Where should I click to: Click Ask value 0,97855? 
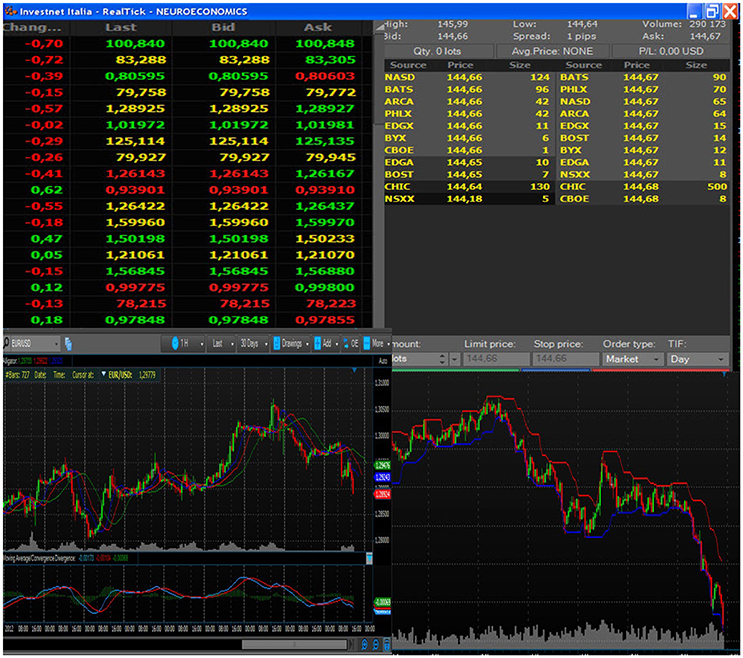click(x=325, y=320)
